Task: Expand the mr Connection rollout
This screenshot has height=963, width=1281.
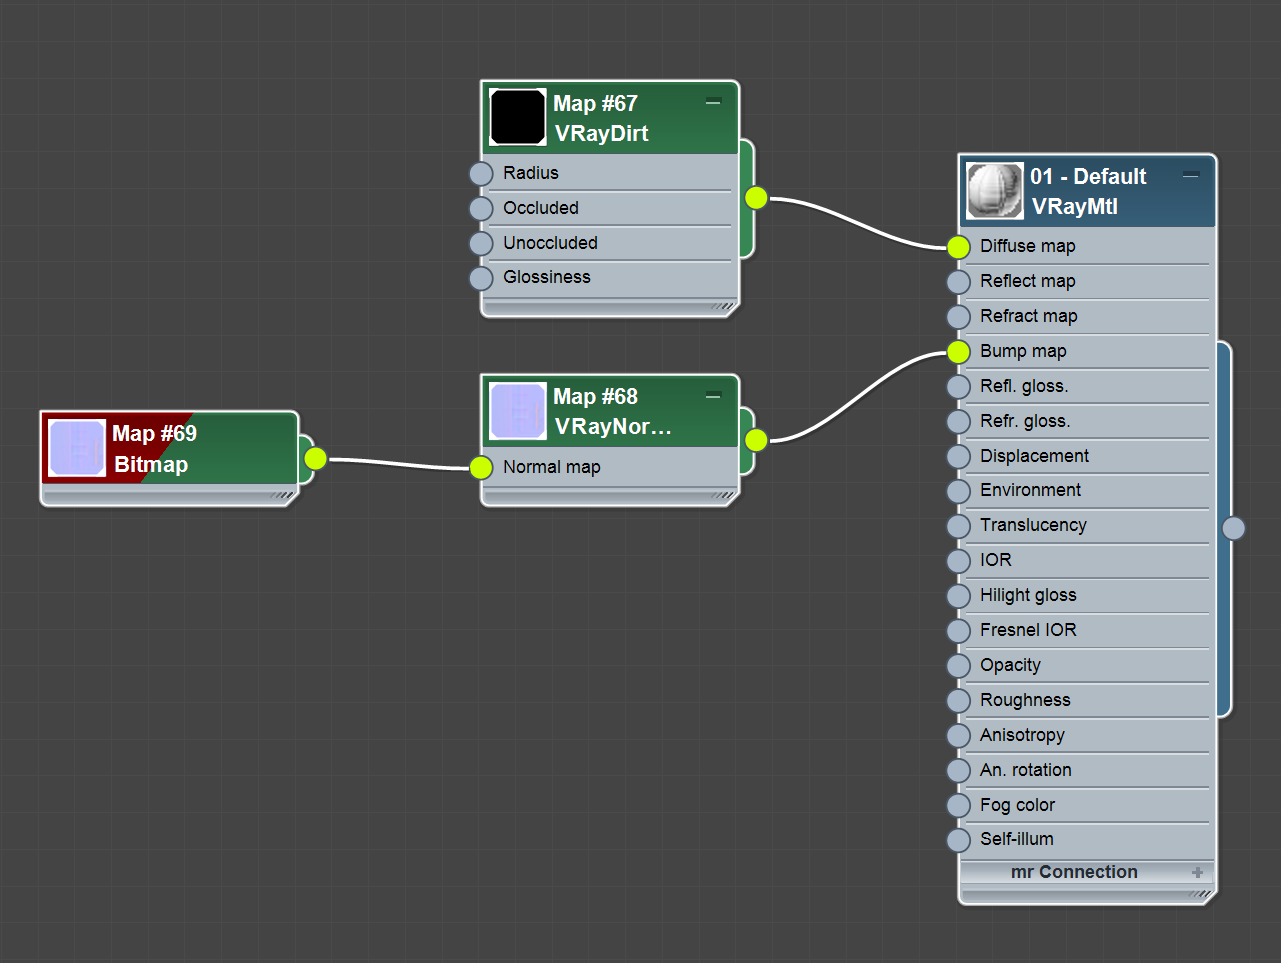Action: (1197, 873)
